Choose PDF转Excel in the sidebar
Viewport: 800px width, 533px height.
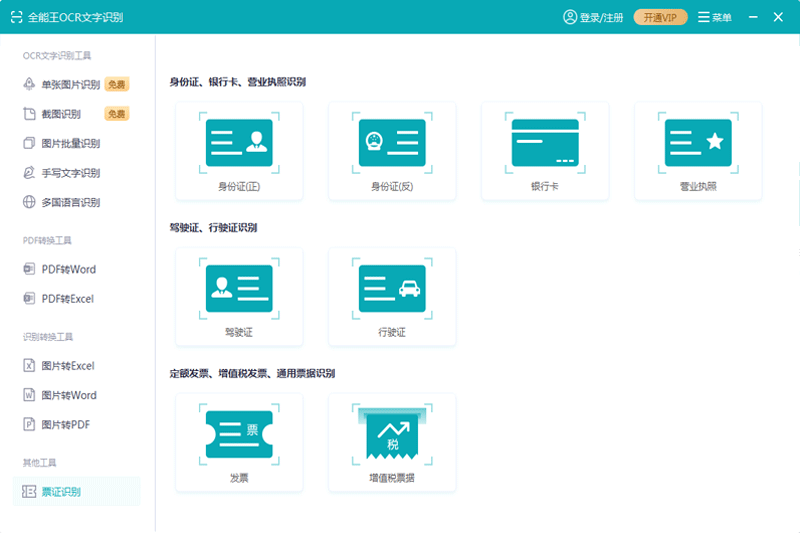tap(68, 299)
